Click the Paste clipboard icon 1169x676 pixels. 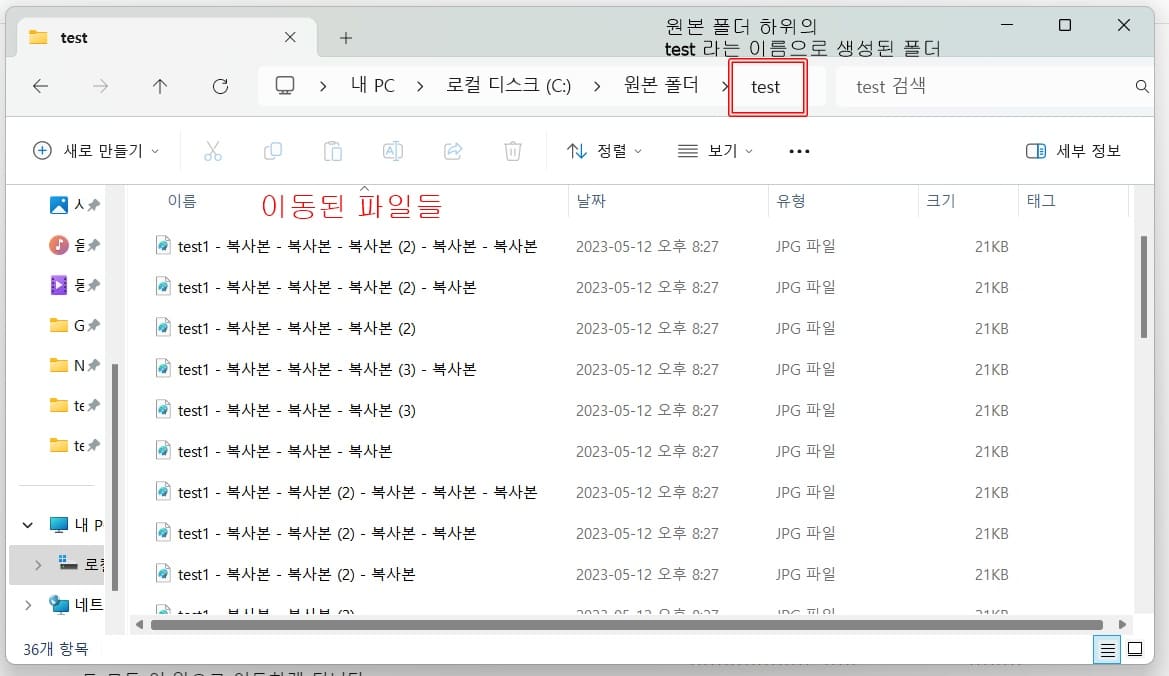[x=333, y=151]
